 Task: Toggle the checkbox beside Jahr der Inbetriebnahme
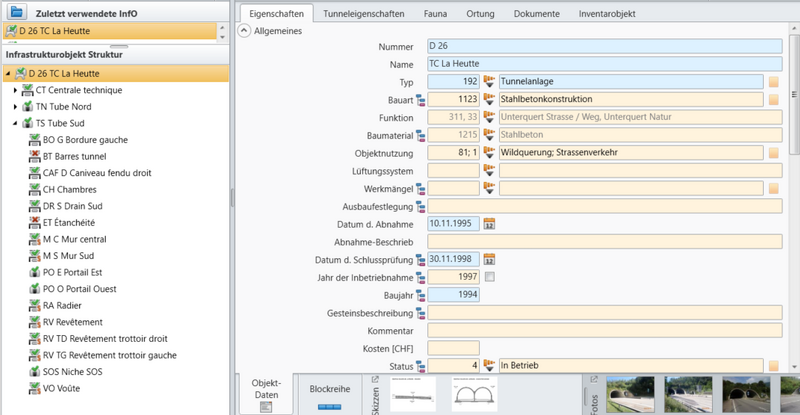[x=490, y=277]
